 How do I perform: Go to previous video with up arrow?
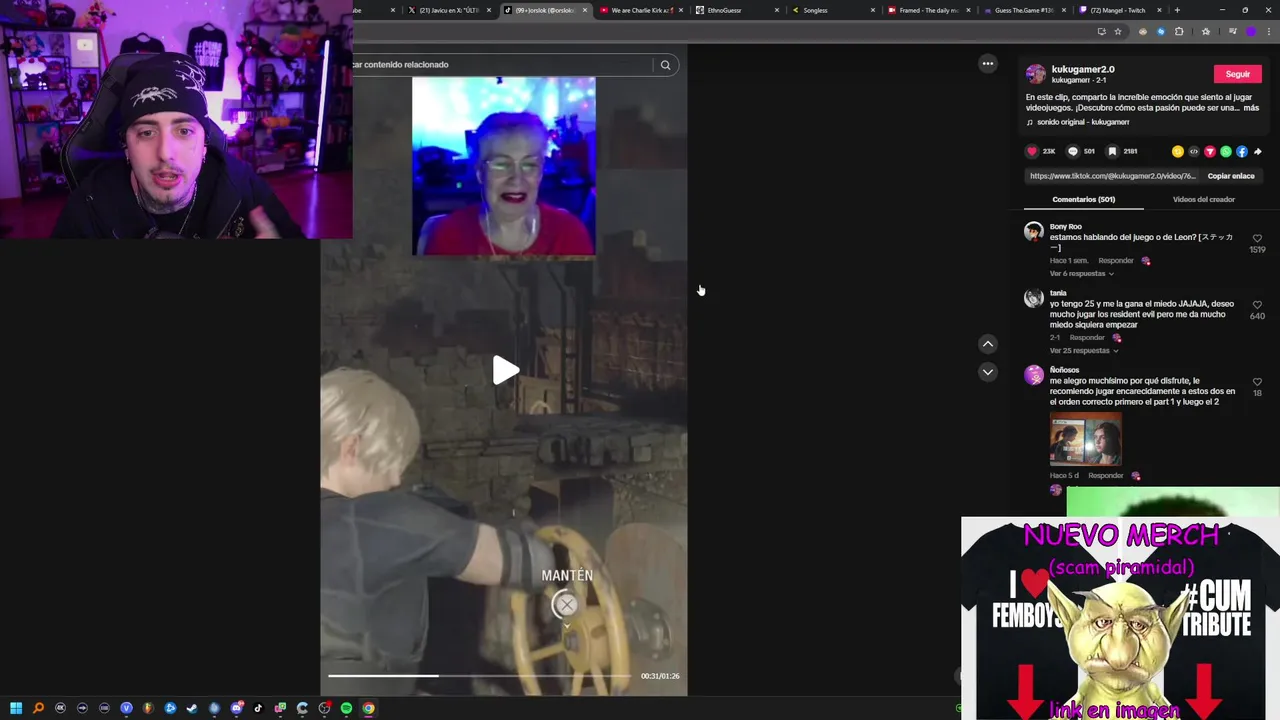(x=987, y=344)
